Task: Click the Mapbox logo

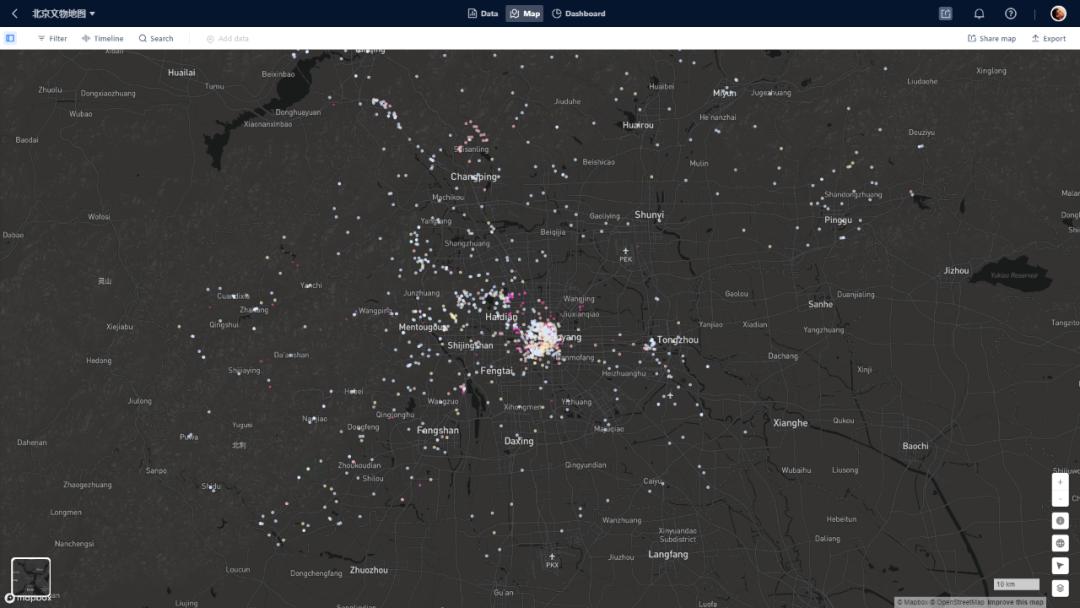Action: tap(28, 598)
